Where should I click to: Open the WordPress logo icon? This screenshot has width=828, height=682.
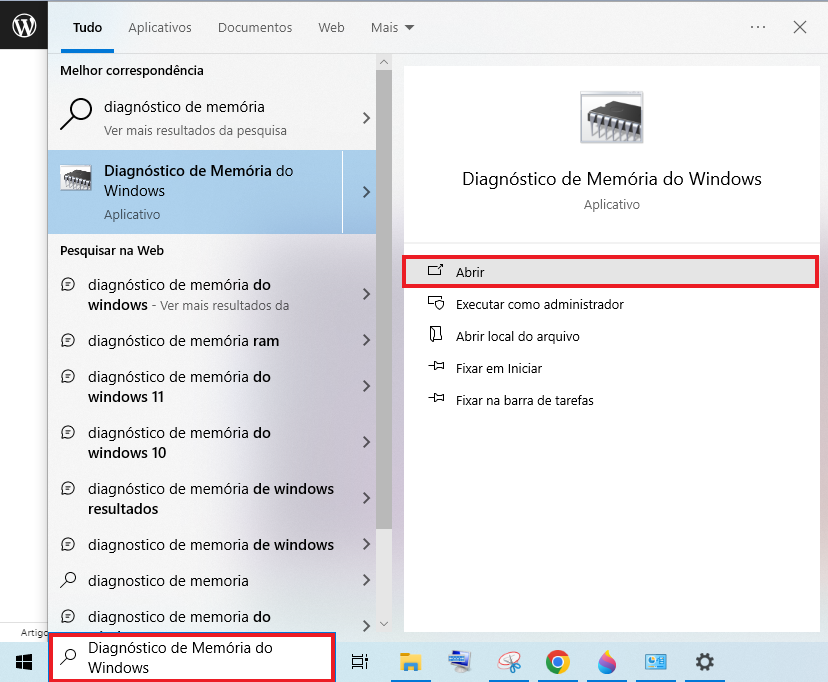(x=24, y=25)
